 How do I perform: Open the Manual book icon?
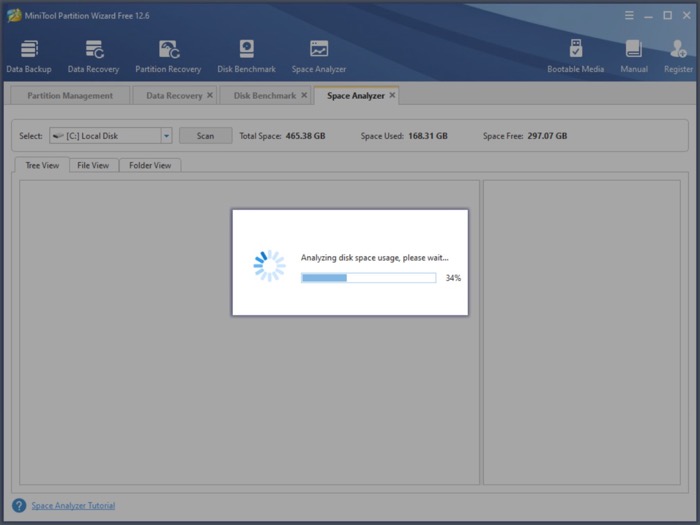(634, 56)
